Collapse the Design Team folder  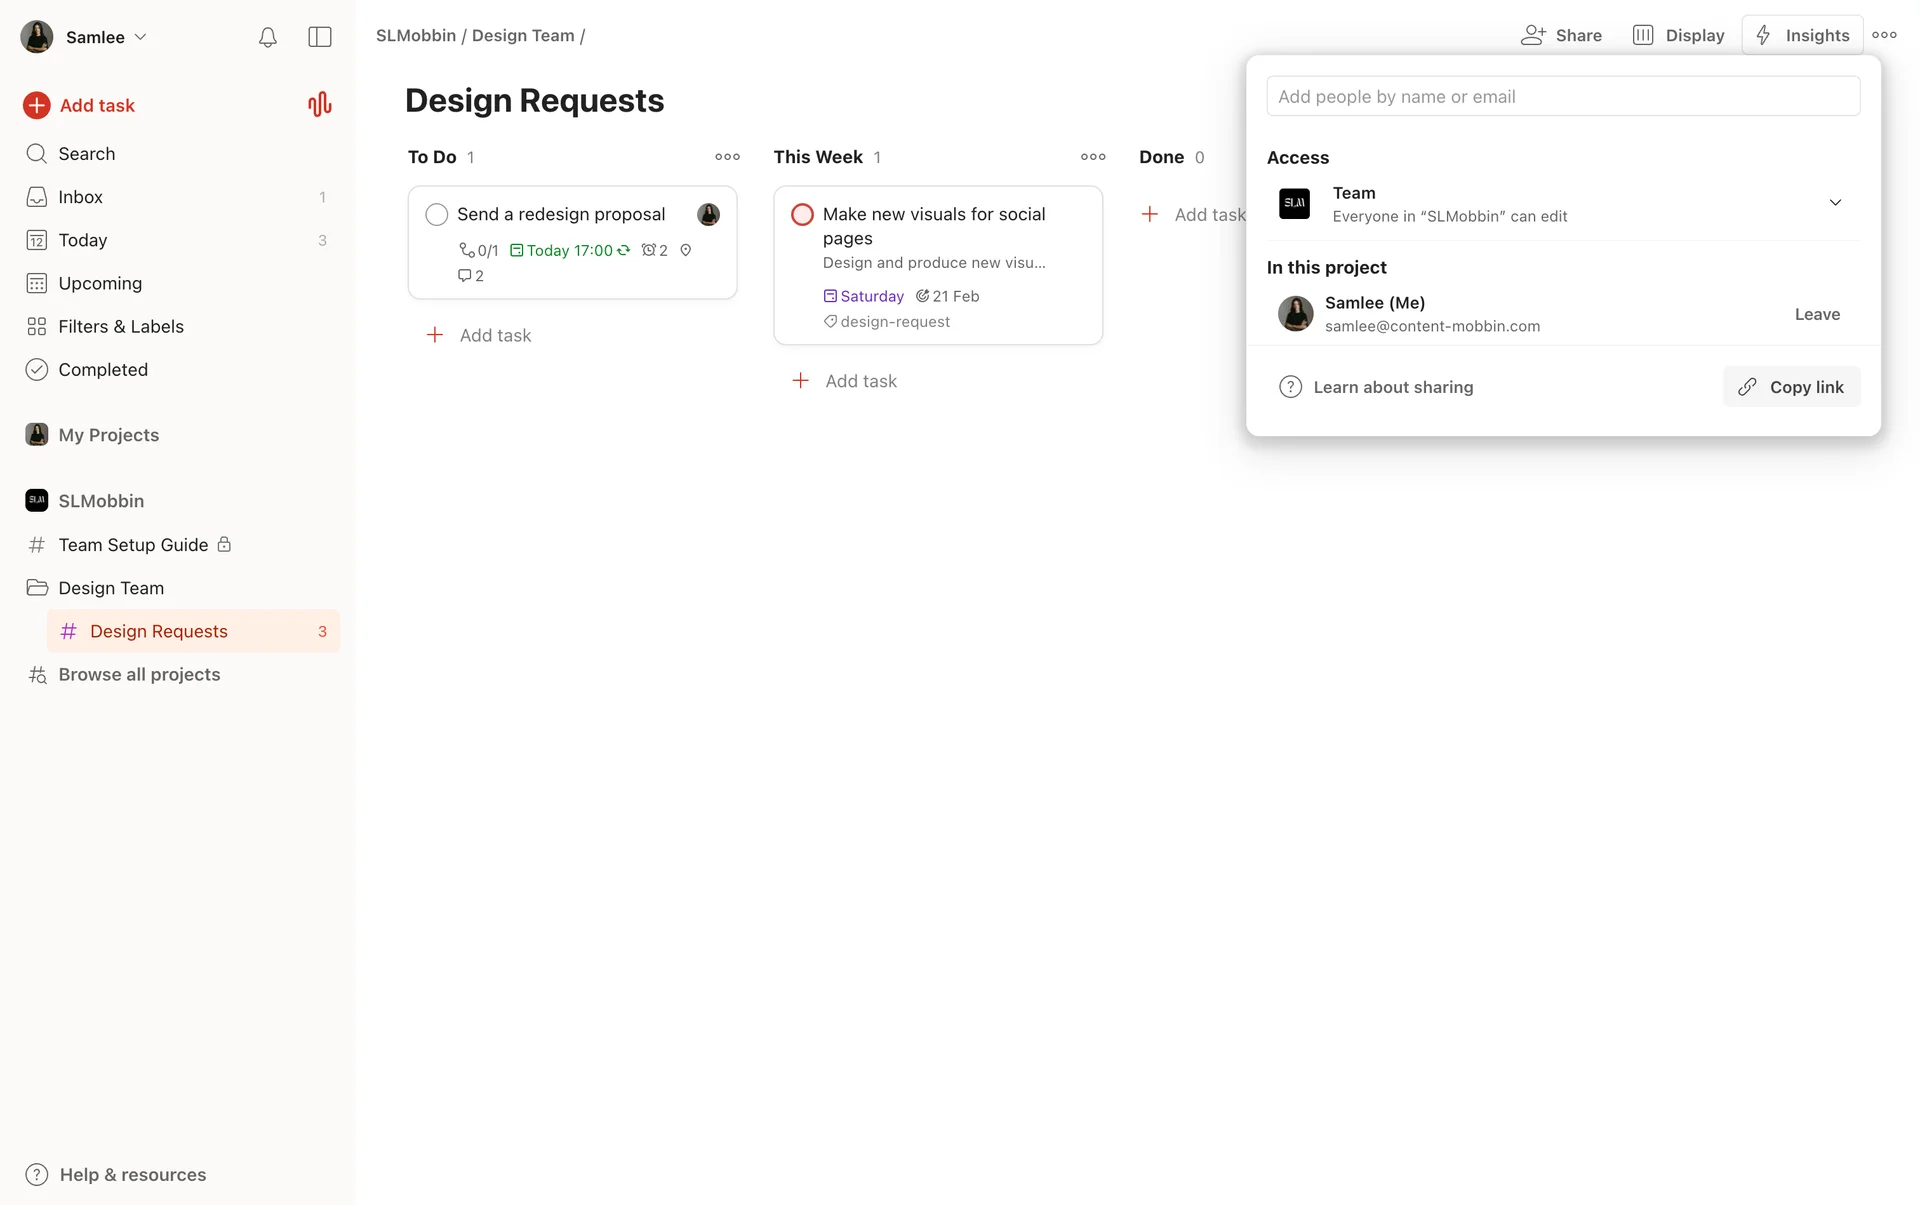click(x=37, y=588)
